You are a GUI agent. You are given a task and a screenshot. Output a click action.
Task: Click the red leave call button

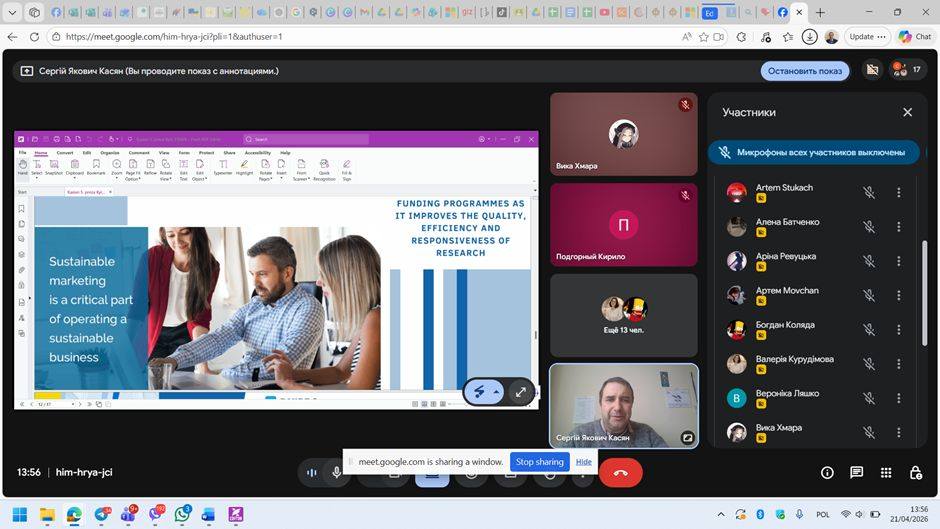click(620, 472)
